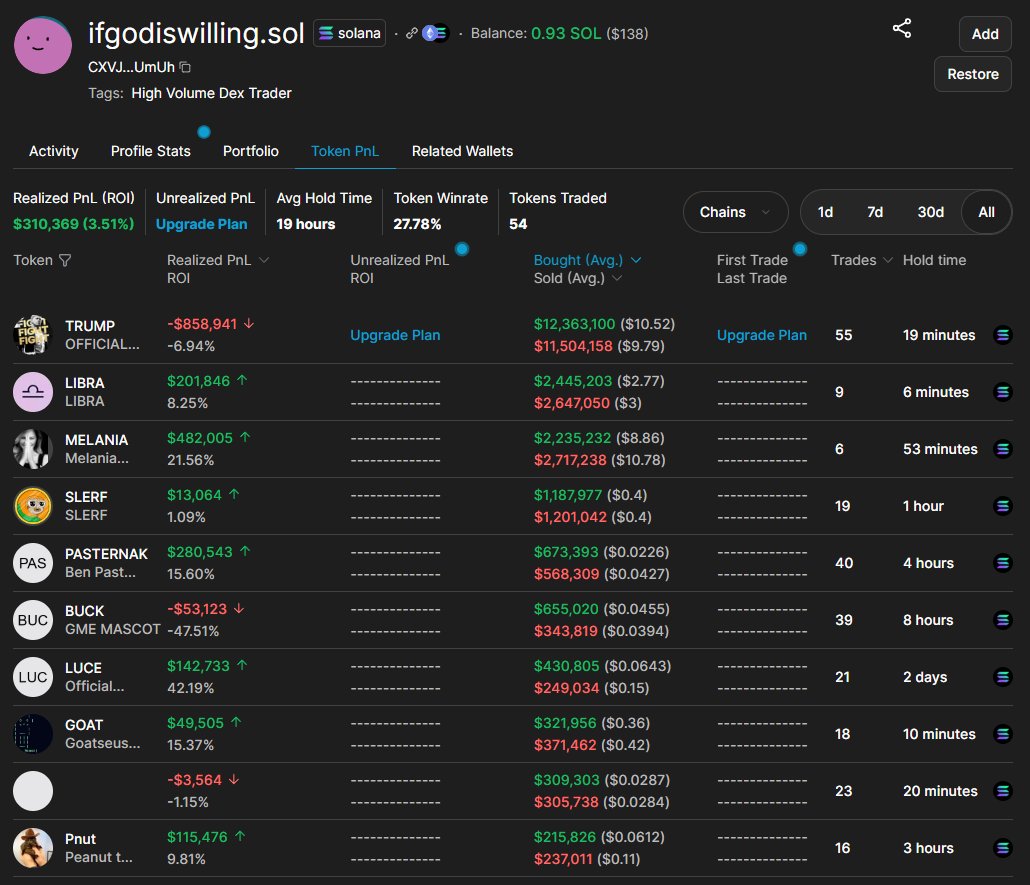Click Solana chain icon in LUCE row
The width and height of the screenshot is (1030, 885).
click(x=1002, y=677)
